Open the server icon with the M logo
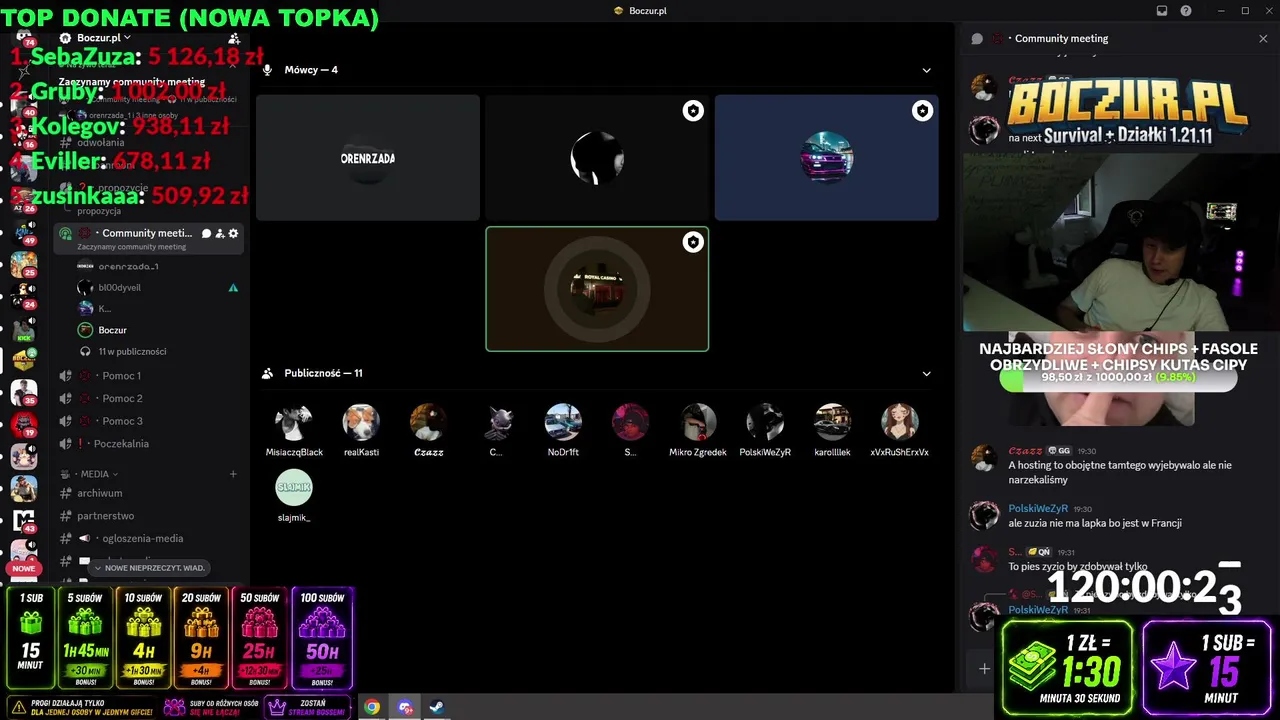 pos(23,520)
